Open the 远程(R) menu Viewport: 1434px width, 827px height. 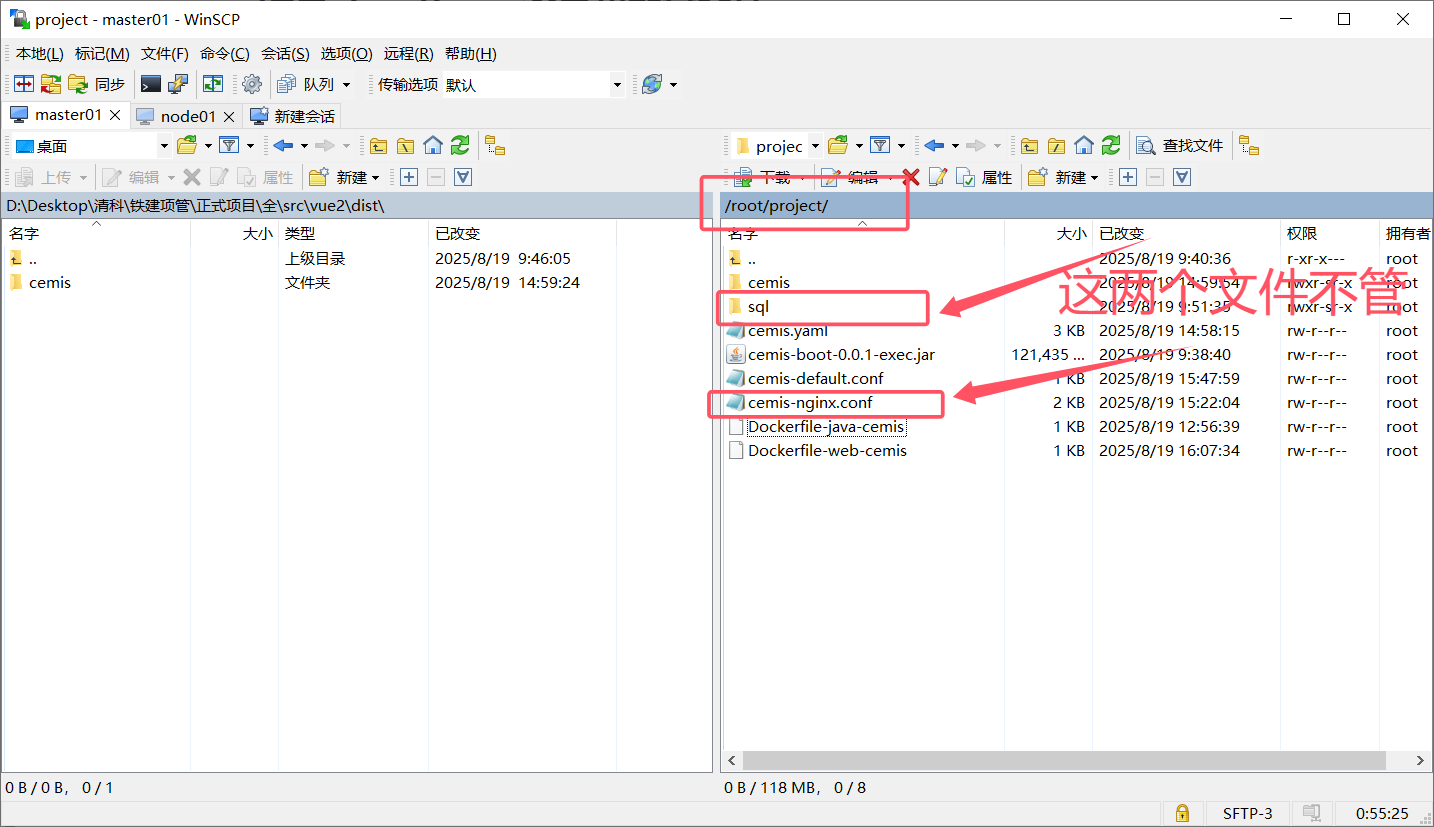pos(408,54)
